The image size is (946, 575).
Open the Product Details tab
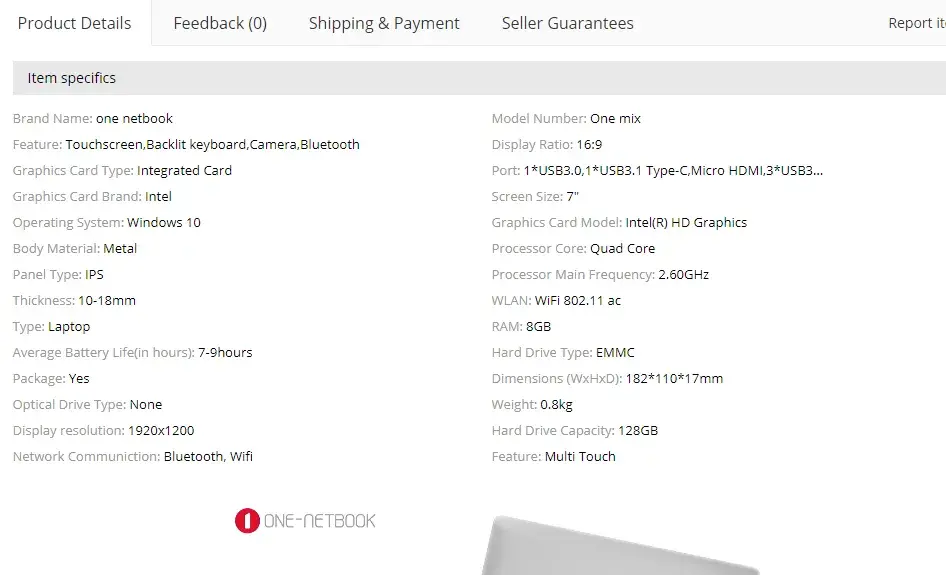[75, 23]
